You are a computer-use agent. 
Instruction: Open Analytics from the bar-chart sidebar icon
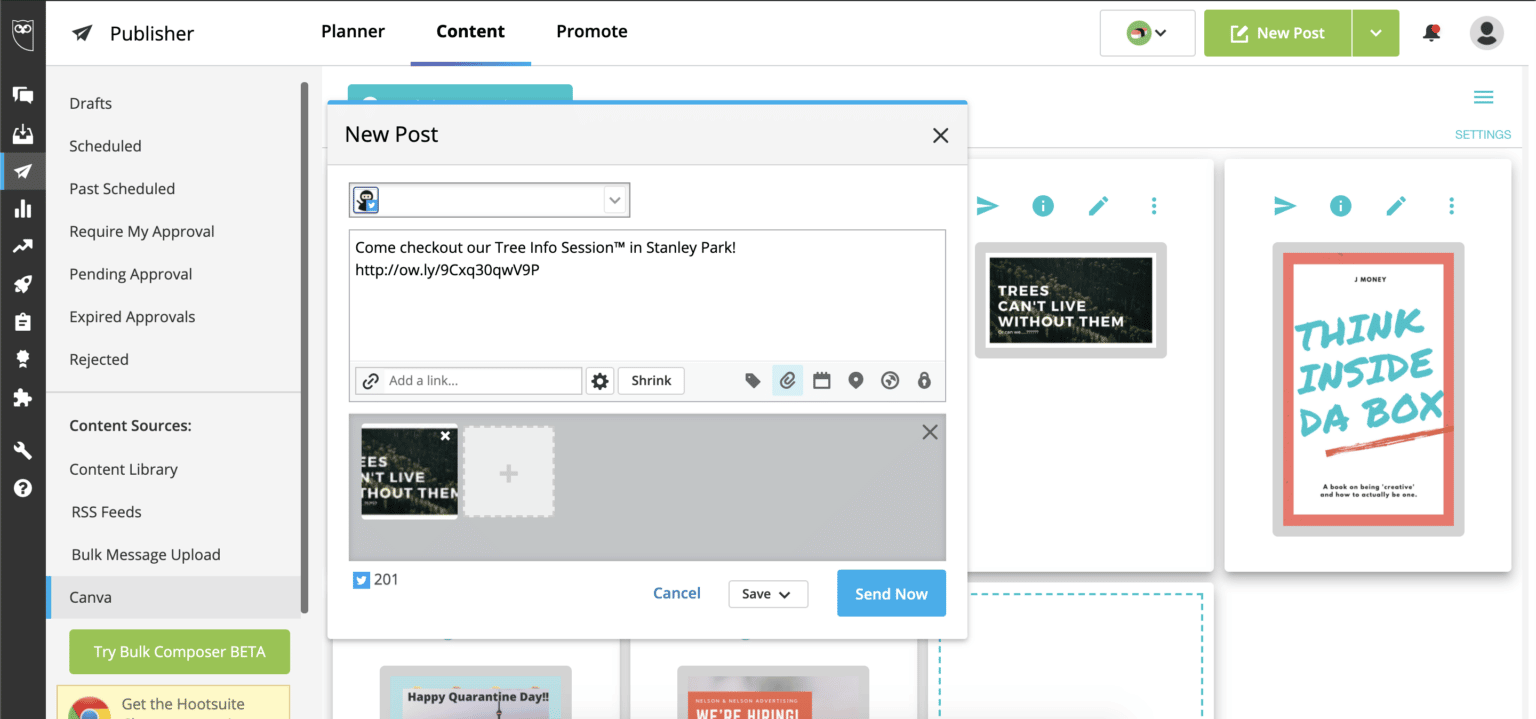point(22,208)
